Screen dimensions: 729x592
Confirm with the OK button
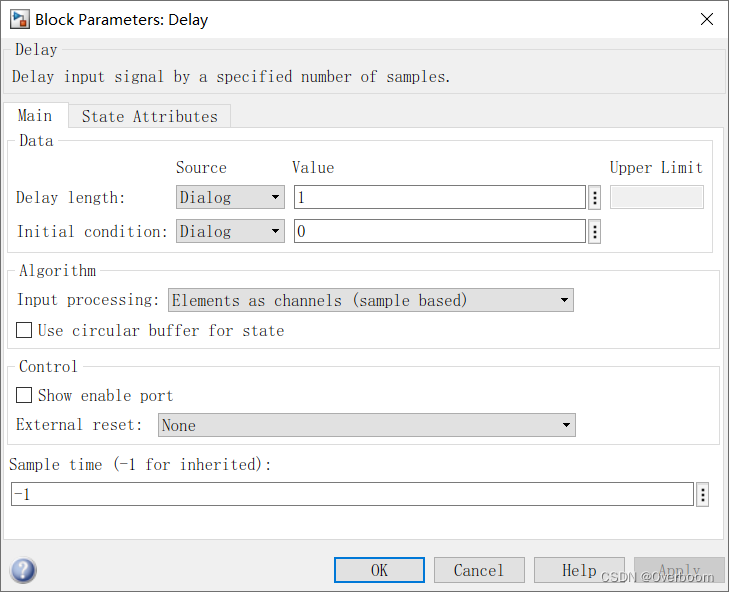click(379, 570)
